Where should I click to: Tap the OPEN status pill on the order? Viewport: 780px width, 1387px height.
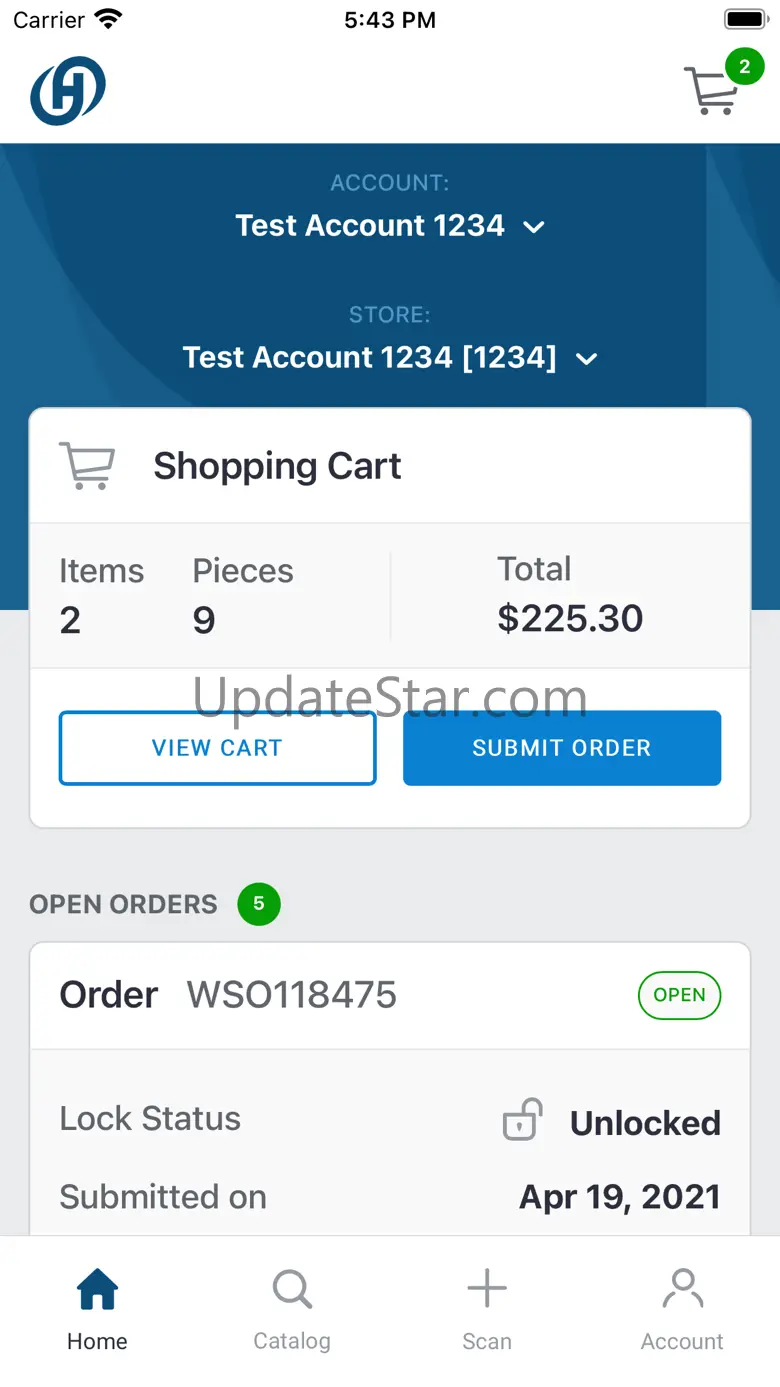[679, 995]
